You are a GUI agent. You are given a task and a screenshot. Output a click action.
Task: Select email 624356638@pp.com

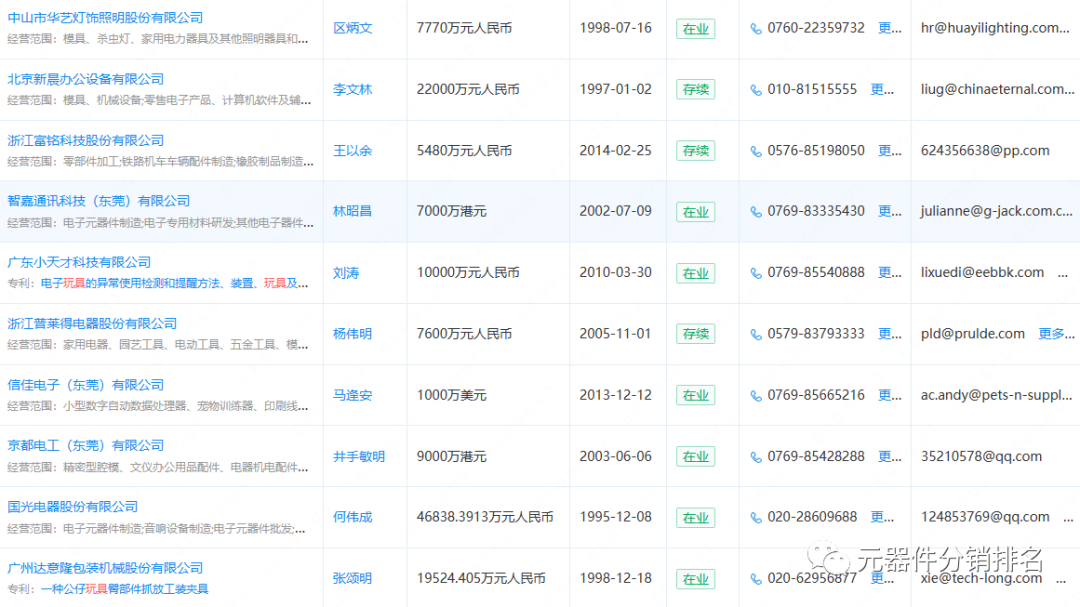coord(985,151)
